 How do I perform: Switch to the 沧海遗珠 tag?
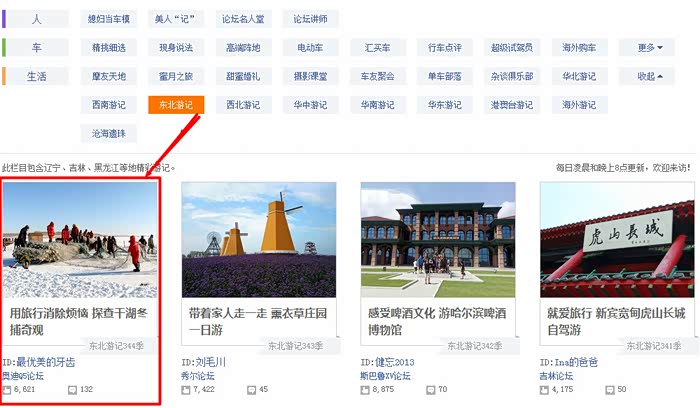click(x=108, y=133)
